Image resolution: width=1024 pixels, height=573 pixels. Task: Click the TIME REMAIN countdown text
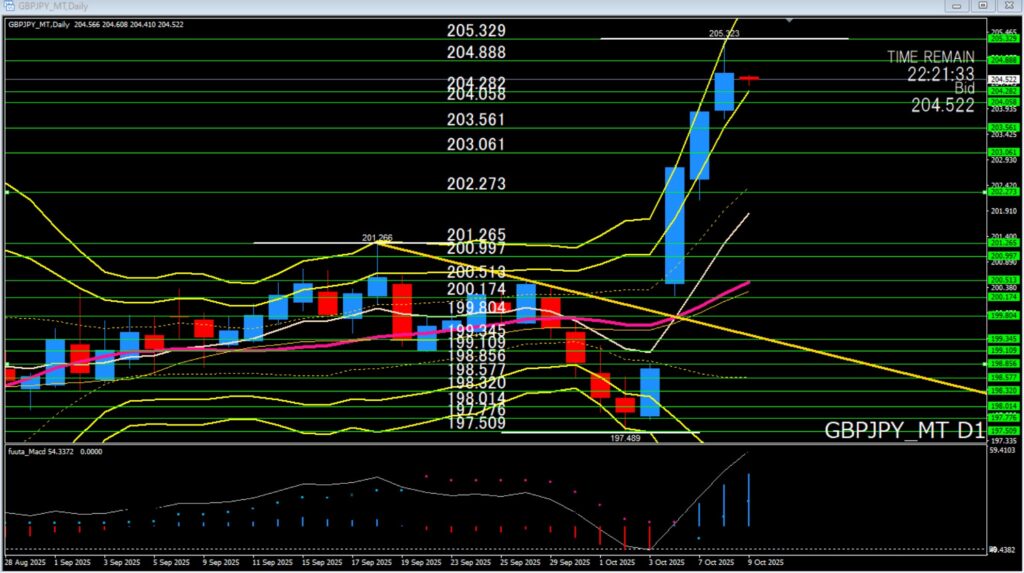930,57
